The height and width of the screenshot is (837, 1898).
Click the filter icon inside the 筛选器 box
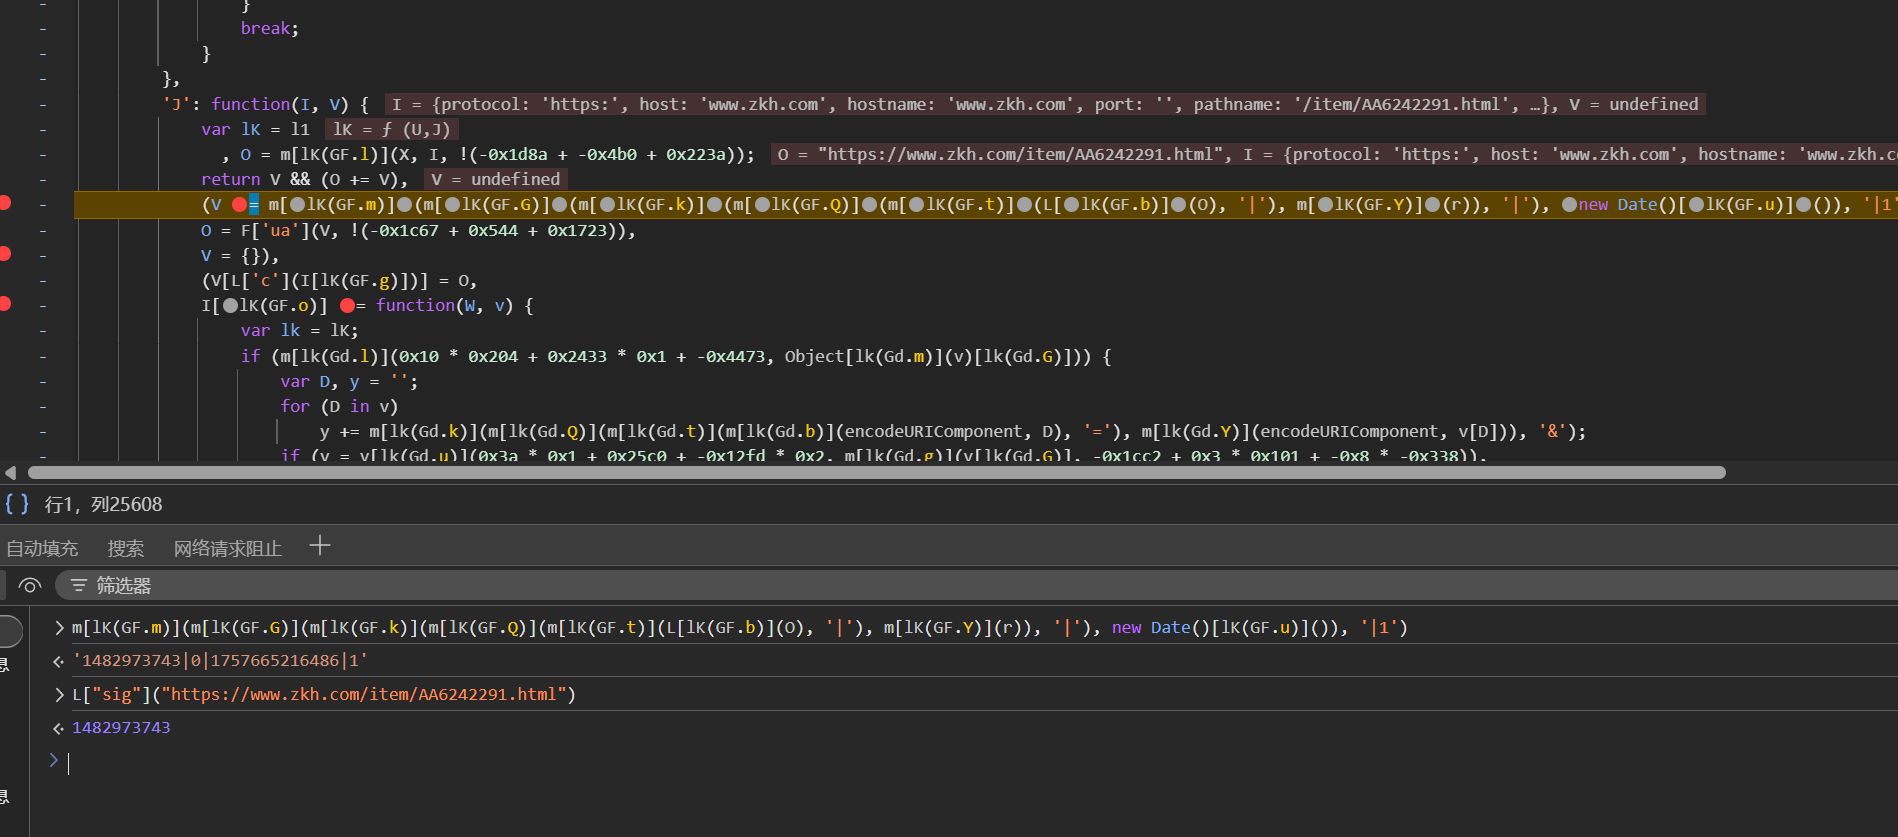(78, 586)
